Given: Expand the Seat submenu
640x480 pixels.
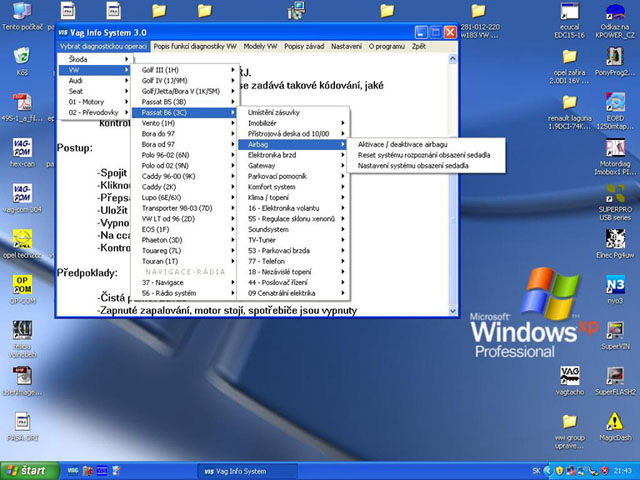Looking at the screenshot, I should [95, 91].
